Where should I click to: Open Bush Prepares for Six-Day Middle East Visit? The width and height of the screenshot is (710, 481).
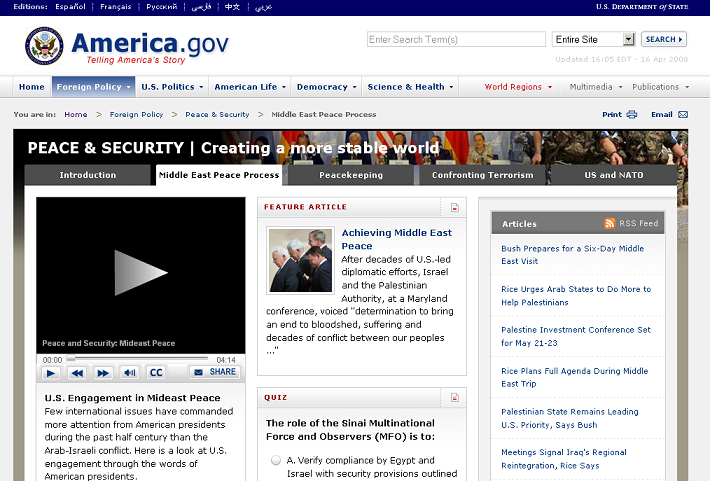572,255
